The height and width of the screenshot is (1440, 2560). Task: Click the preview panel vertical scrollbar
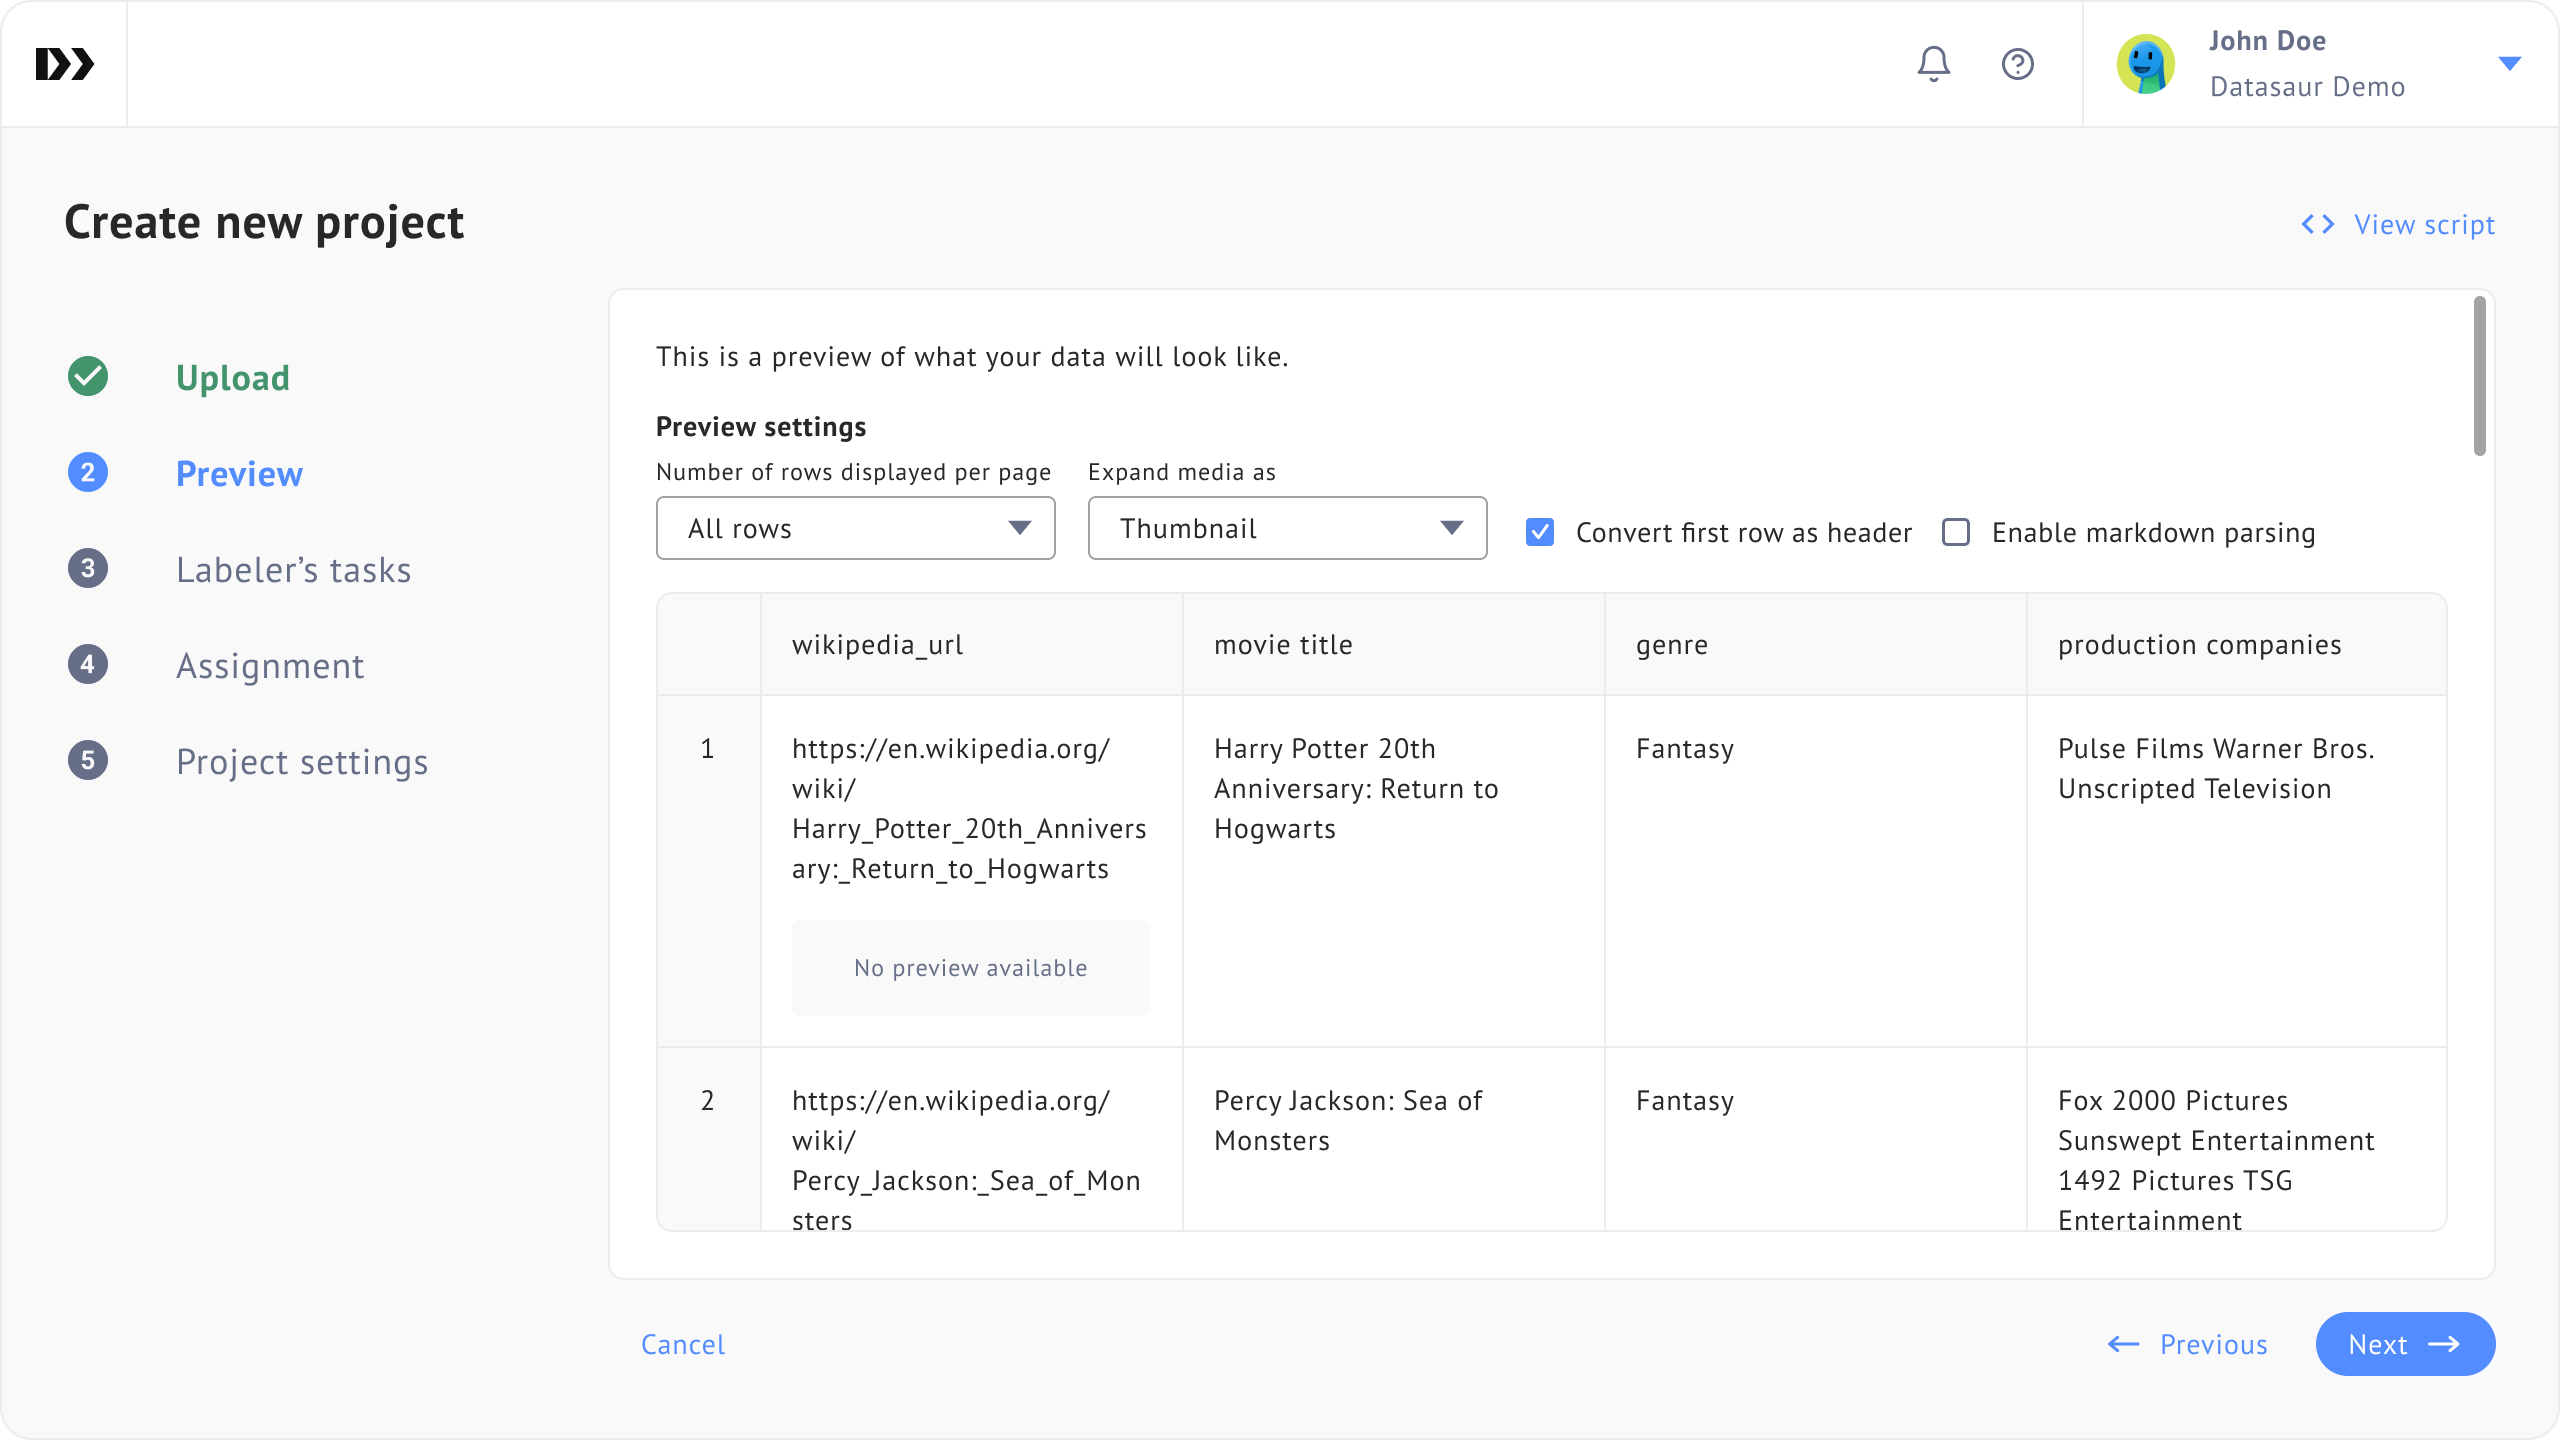(2479, 376)
